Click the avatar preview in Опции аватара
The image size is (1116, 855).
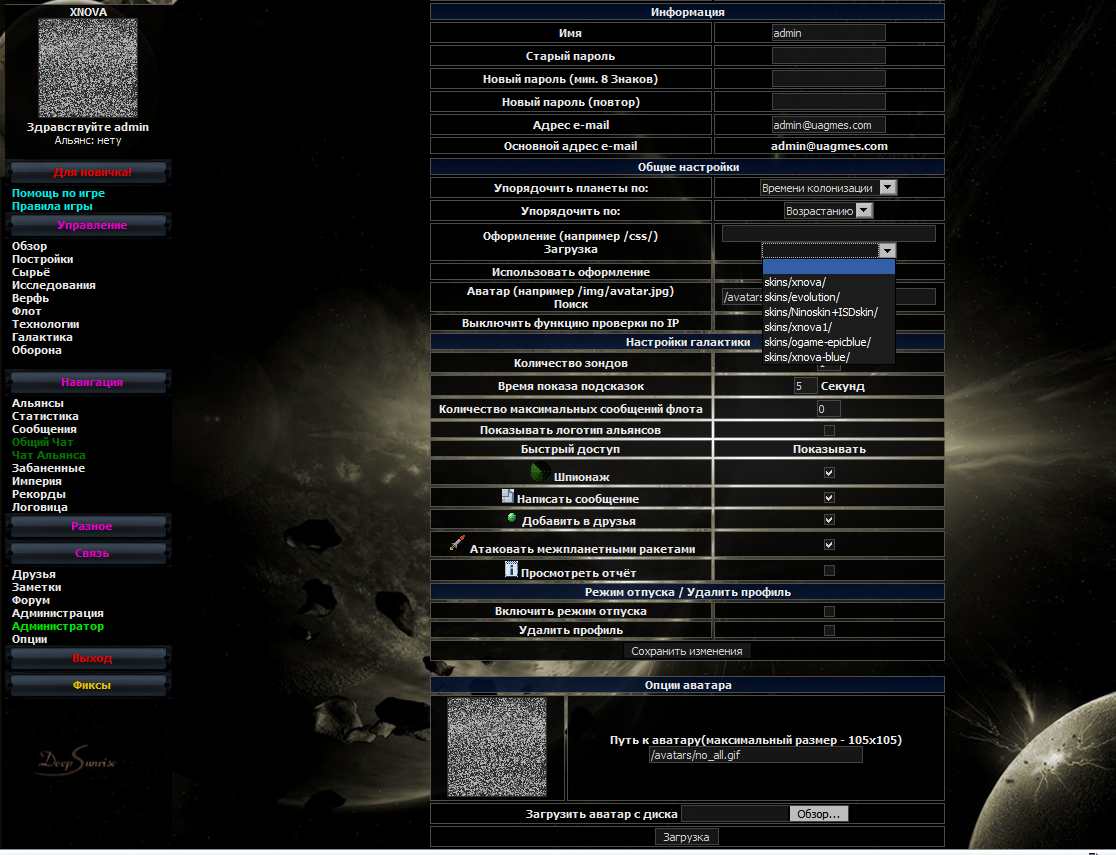[497, 747]
